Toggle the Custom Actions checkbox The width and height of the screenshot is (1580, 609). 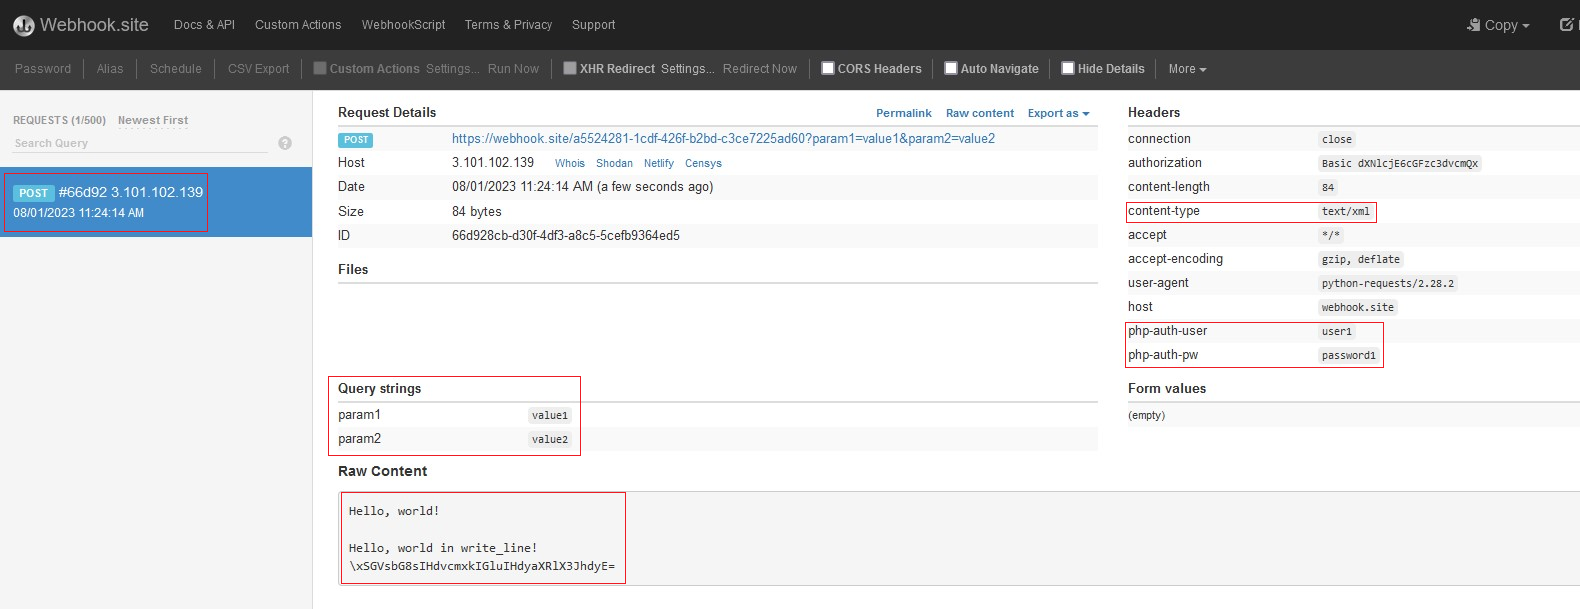(x=320, y=68)
